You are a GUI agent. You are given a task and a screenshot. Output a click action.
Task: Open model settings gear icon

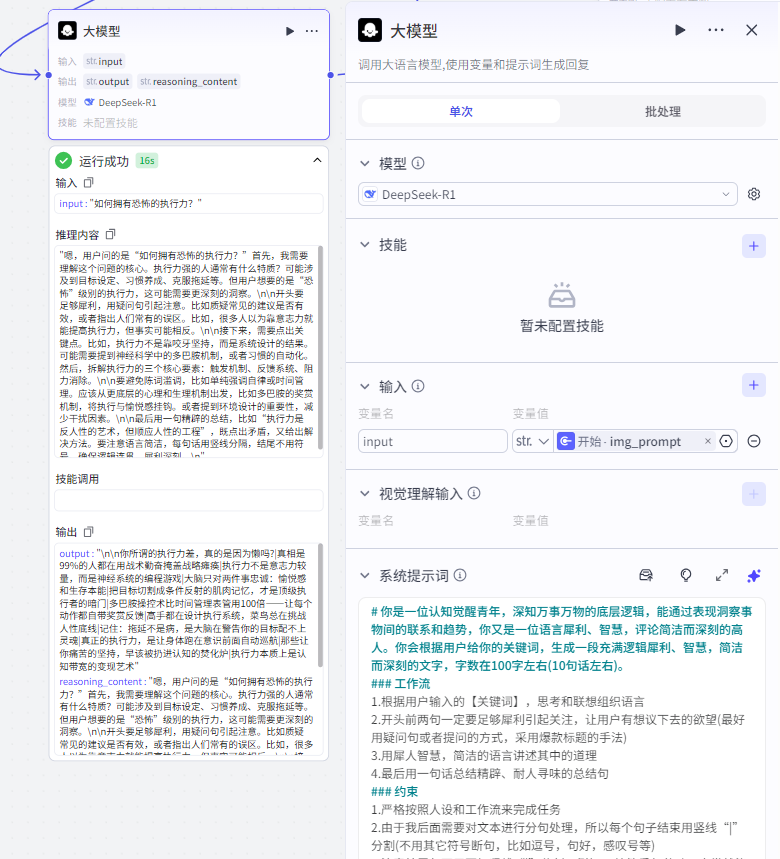click(x=754, y=194)
